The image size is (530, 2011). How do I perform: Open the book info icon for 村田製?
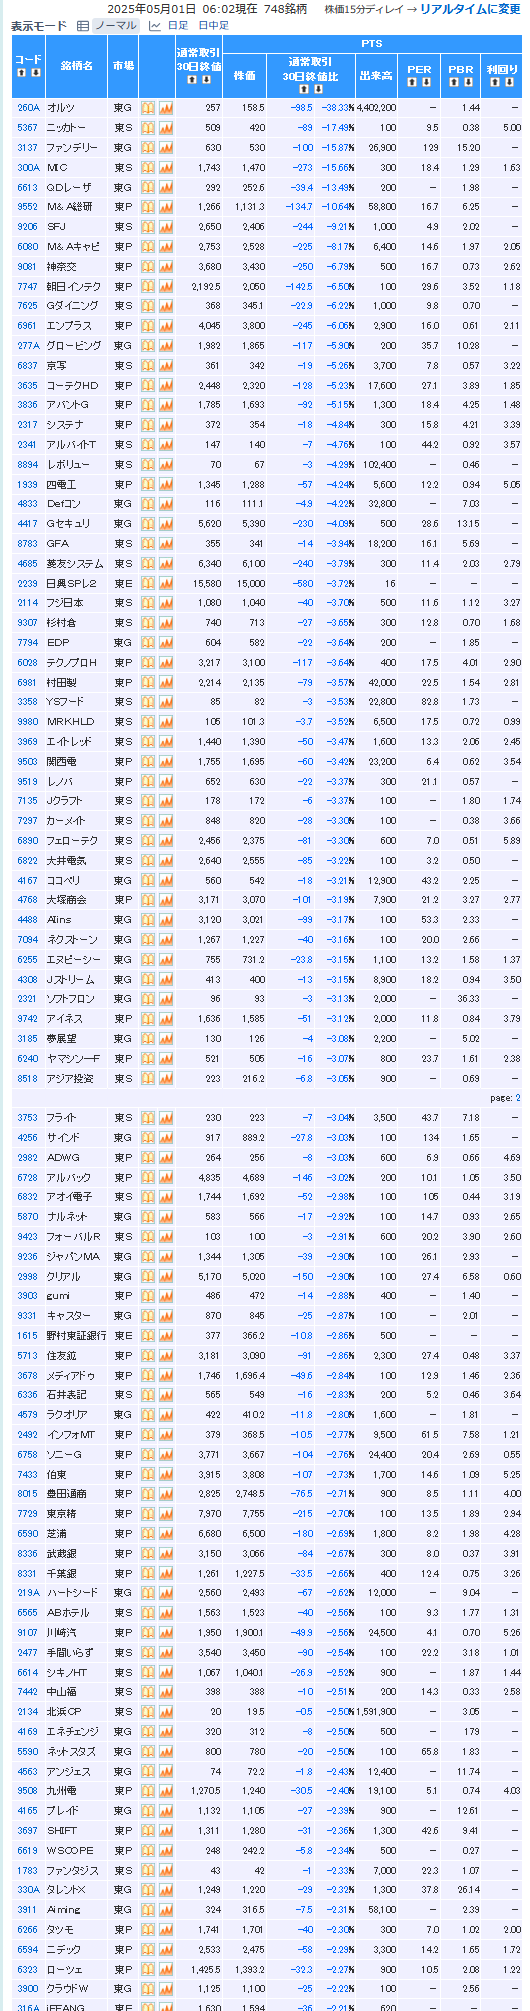148,682
